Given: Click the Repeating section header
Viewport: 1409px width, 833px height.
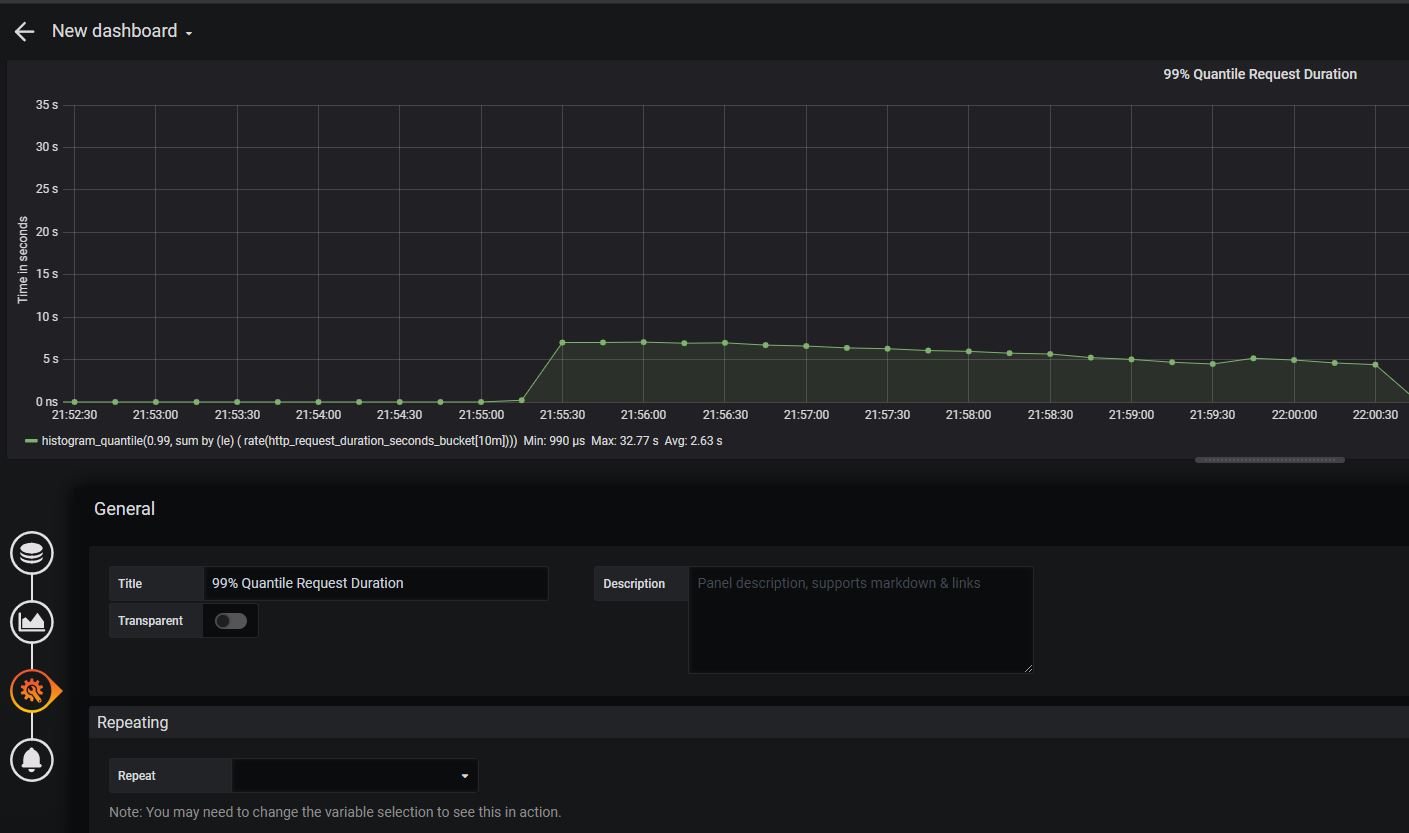Looking at the screenshot, I should point(133,723).
